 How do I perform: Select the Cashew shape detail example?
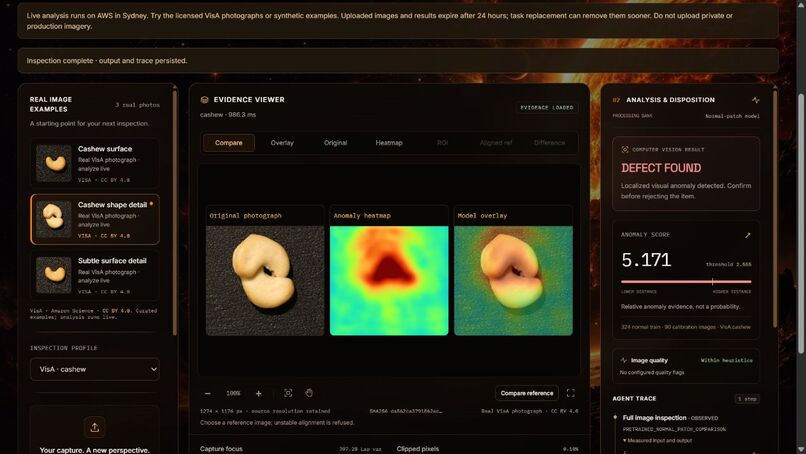(x=95, y=219)
